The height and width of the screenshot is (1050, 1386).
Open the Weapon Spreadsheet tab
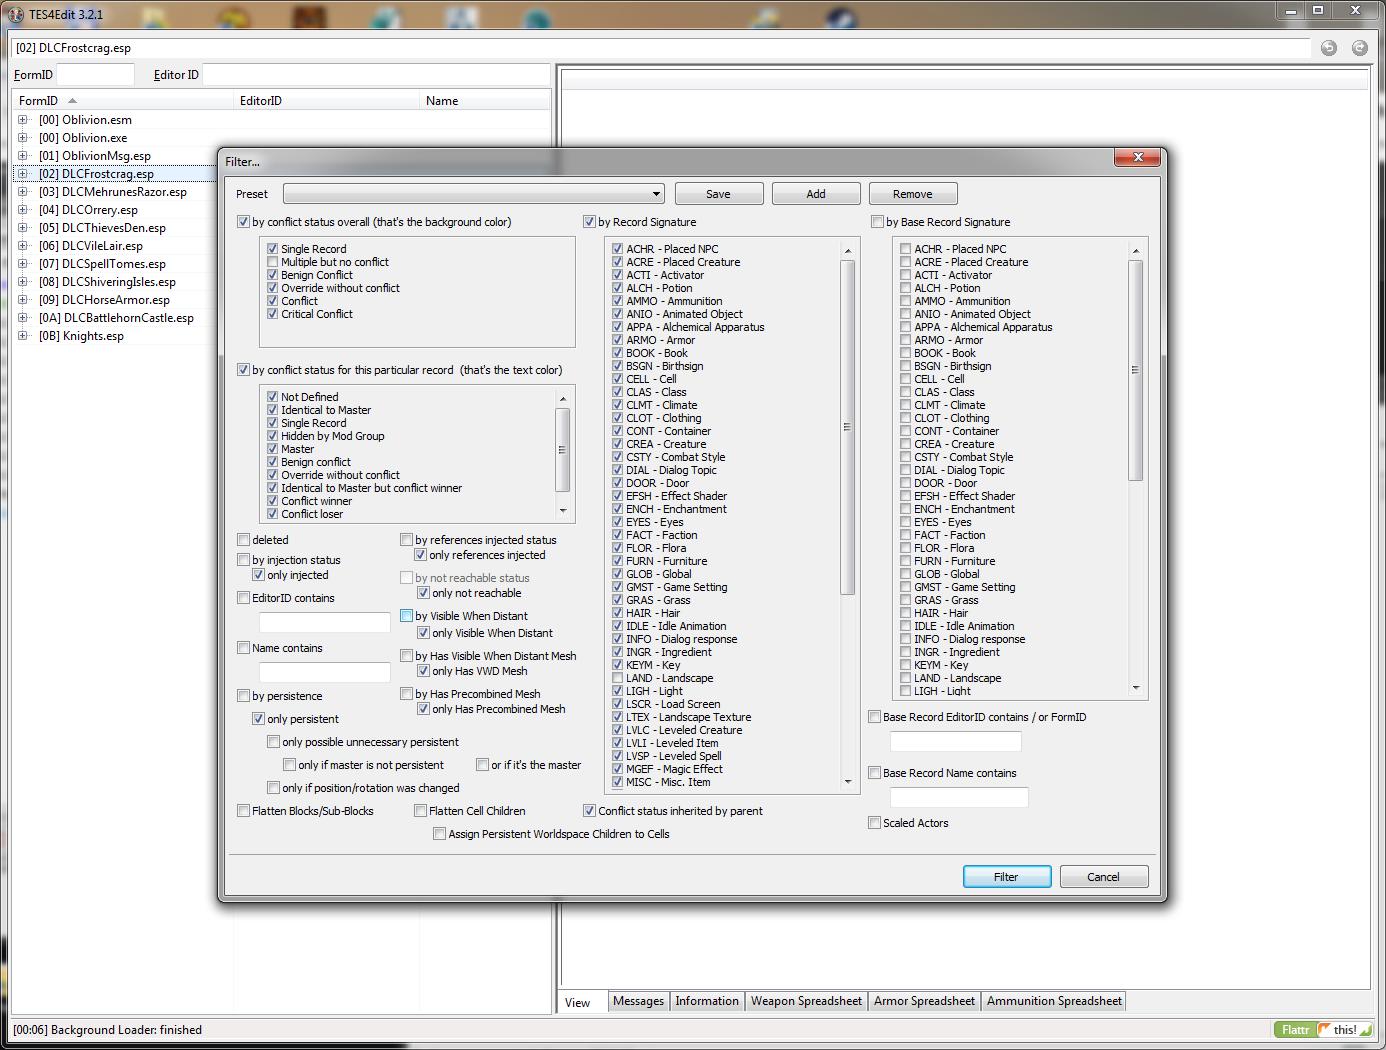tap(806, 1001)
